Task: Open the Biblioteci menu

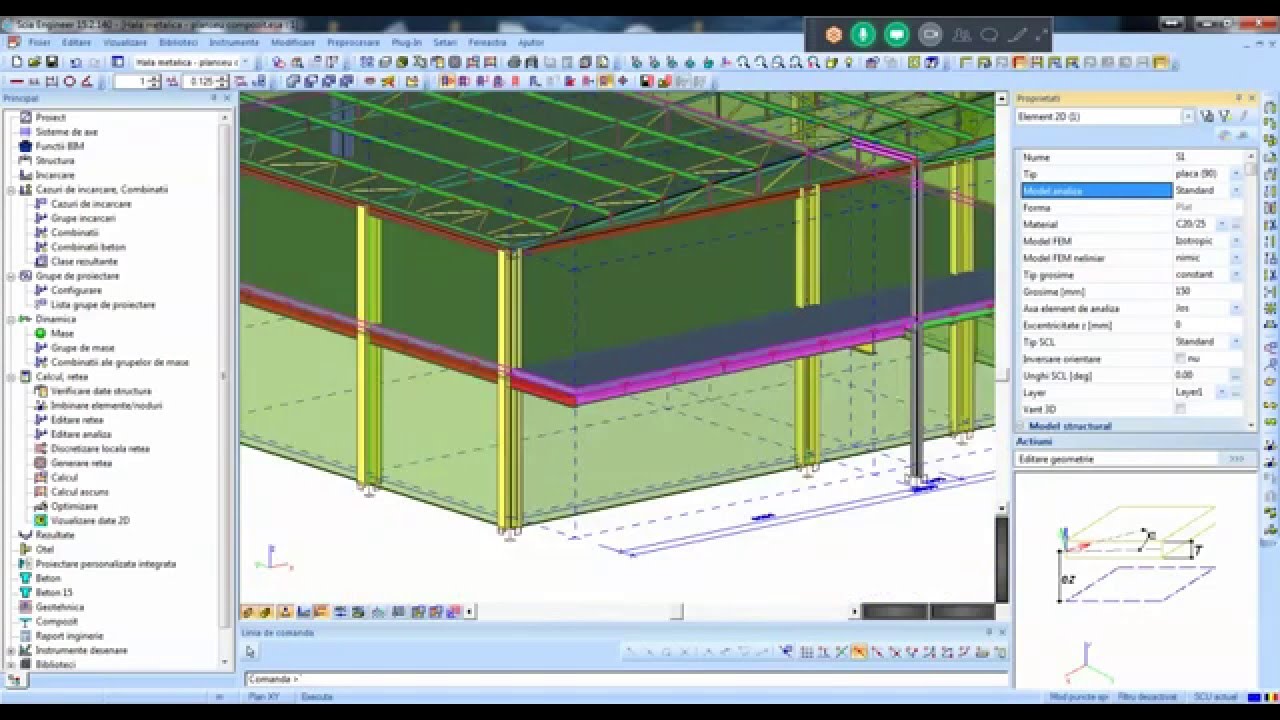Action: pyautogui.click(x=178, y=43)
